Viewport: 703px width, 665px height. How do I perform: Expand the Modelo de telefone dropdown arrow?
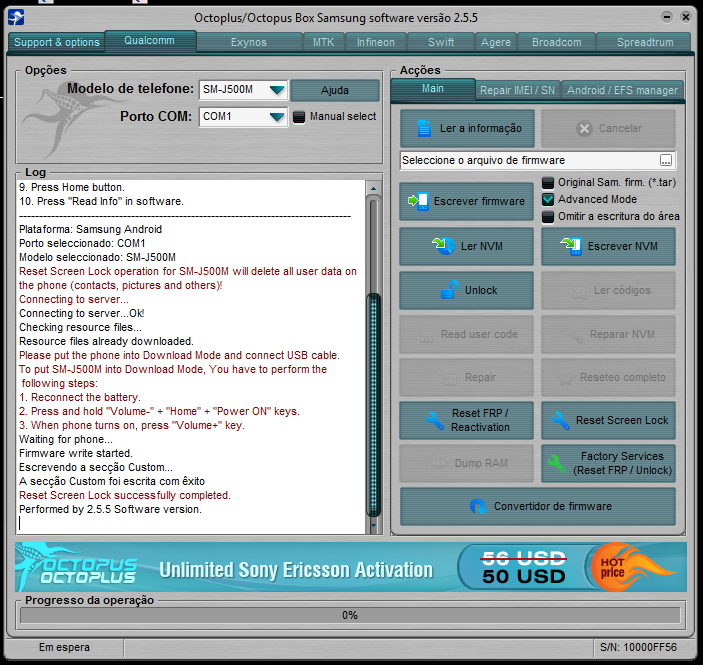point(277,90)
